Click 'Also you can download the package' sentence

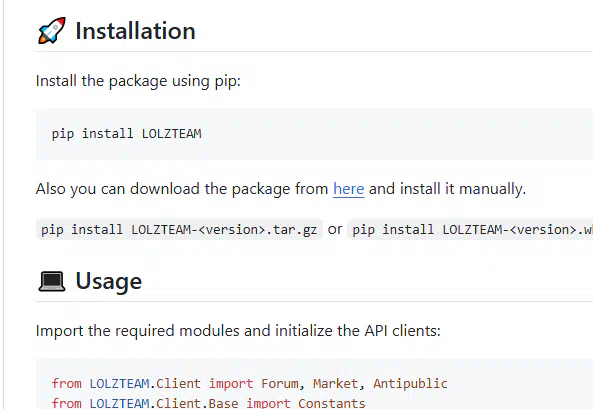281,189
